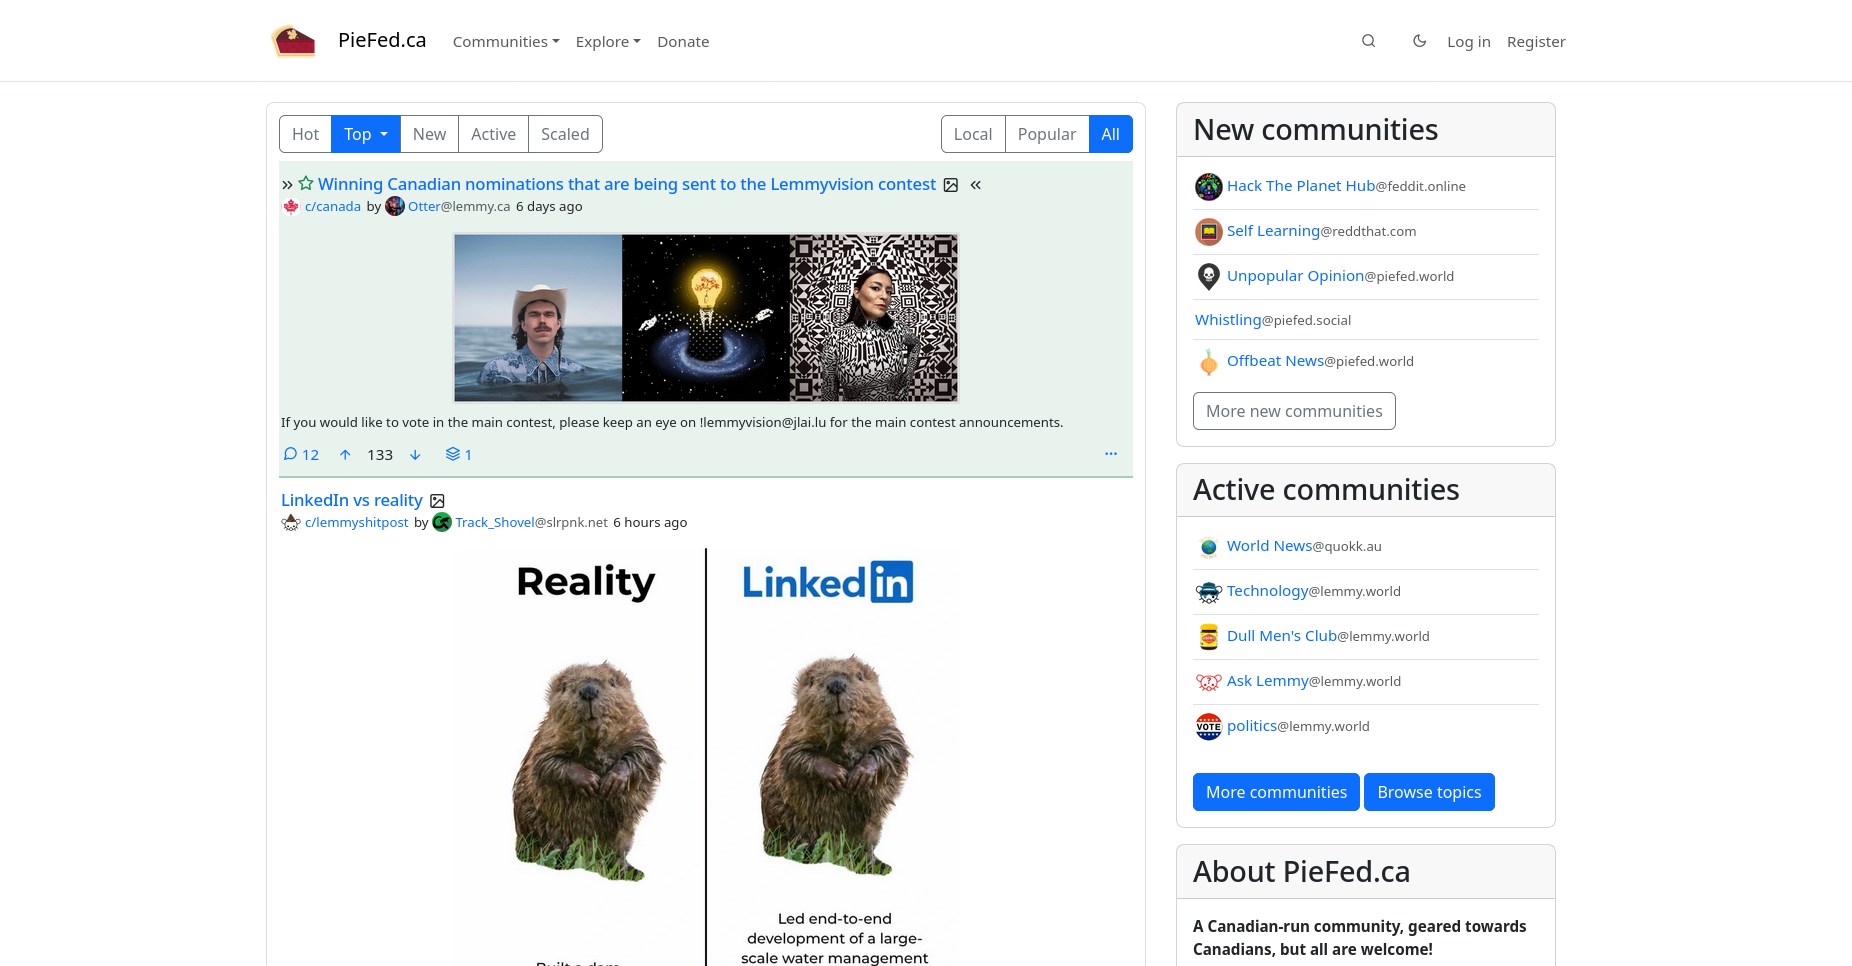Click the Offbeat News community icon
Viewport: 1852px width, 966px height.
click(x=1208, y=362)
